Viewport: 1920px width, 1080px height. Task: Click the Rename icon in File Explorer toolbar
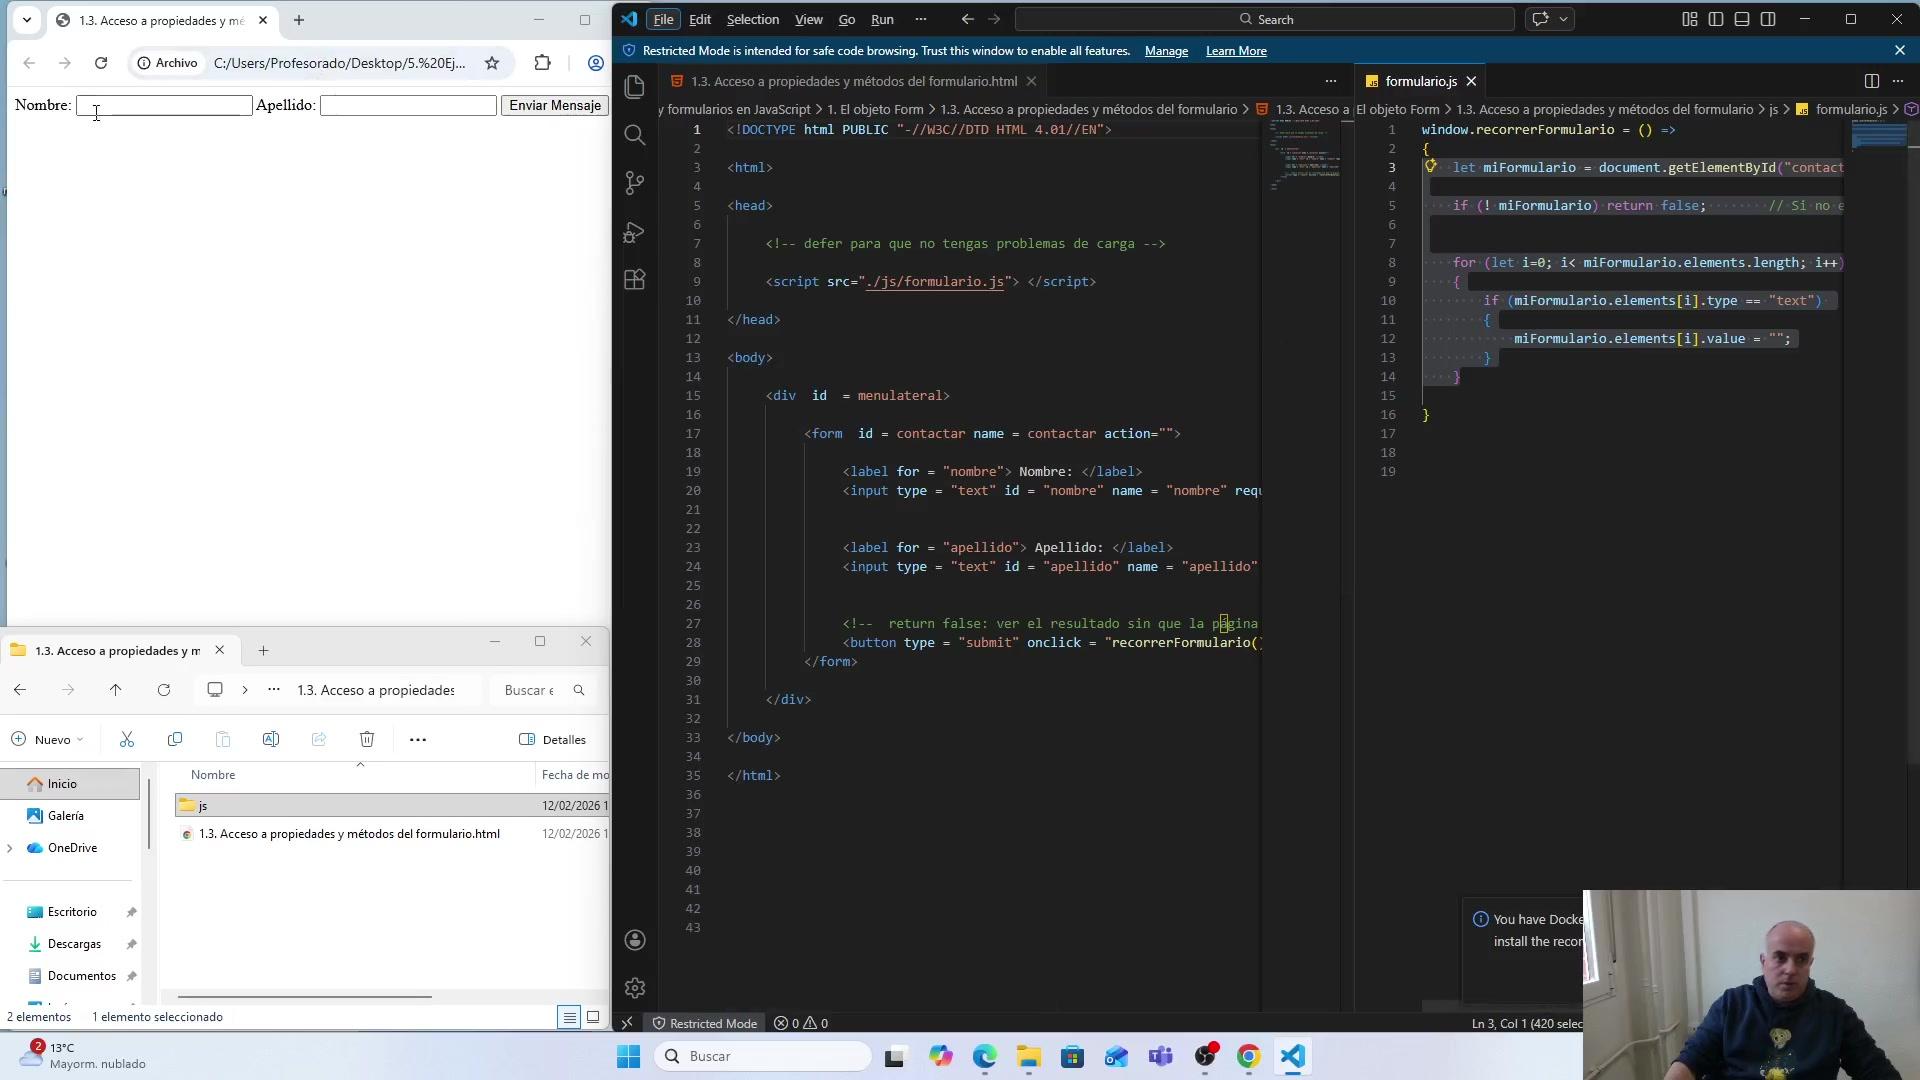click(271, 740)
